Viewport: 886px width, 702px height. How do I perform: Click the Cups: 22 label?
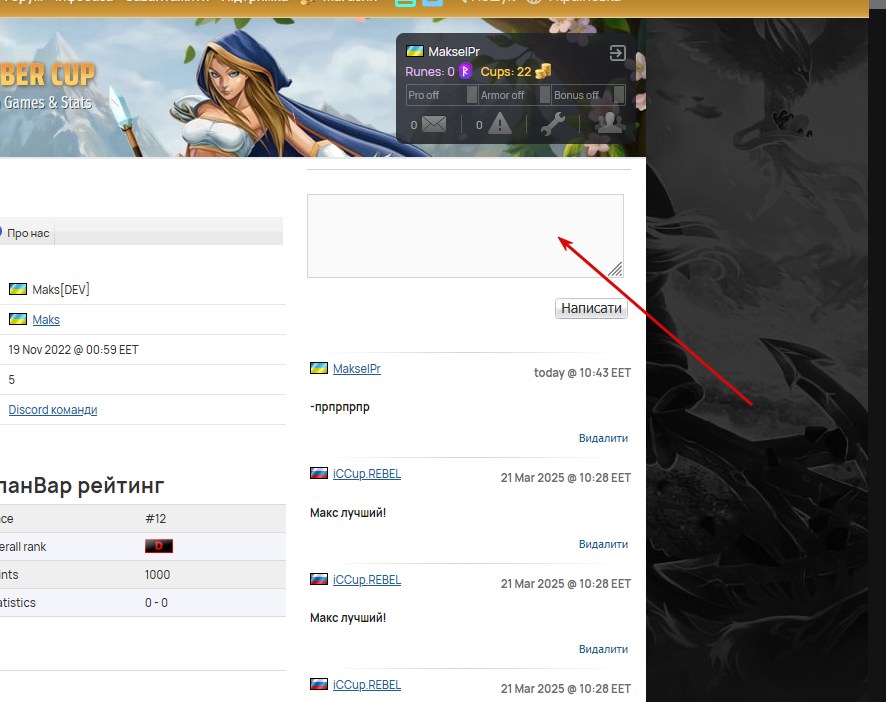pos(506,72)
